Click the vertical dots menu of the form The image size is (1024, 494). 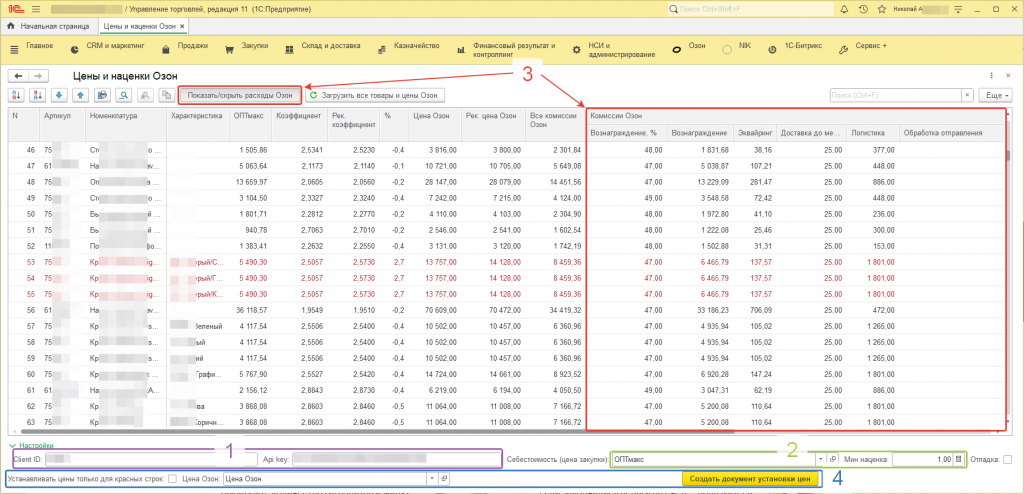991,76
